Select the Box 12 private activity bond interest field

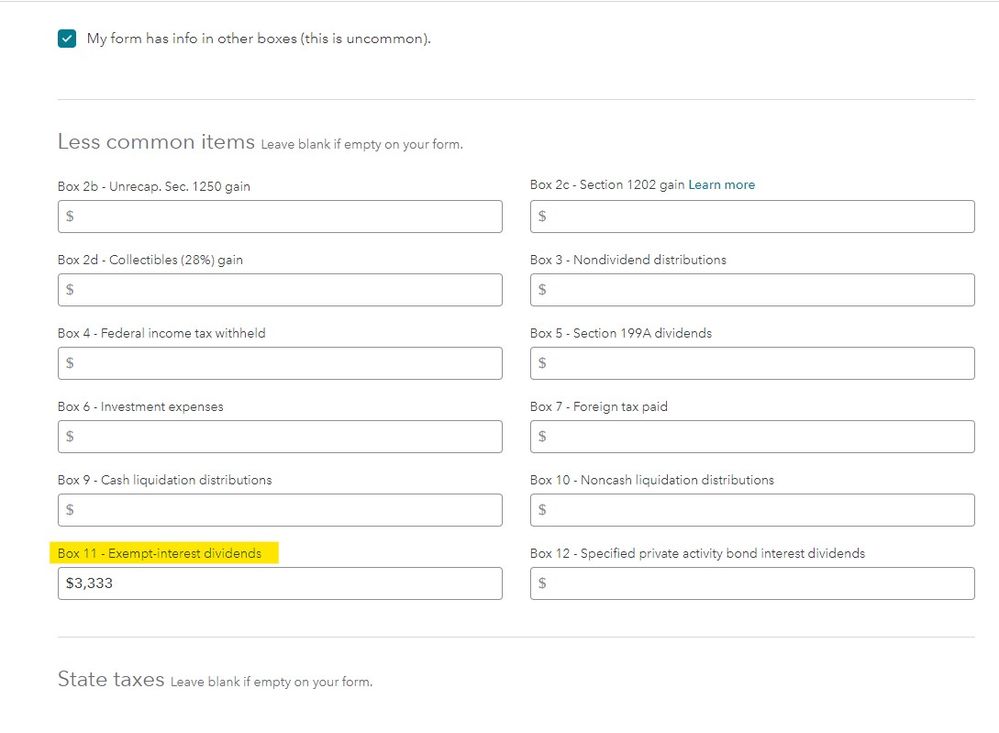(x=752, y=583)
